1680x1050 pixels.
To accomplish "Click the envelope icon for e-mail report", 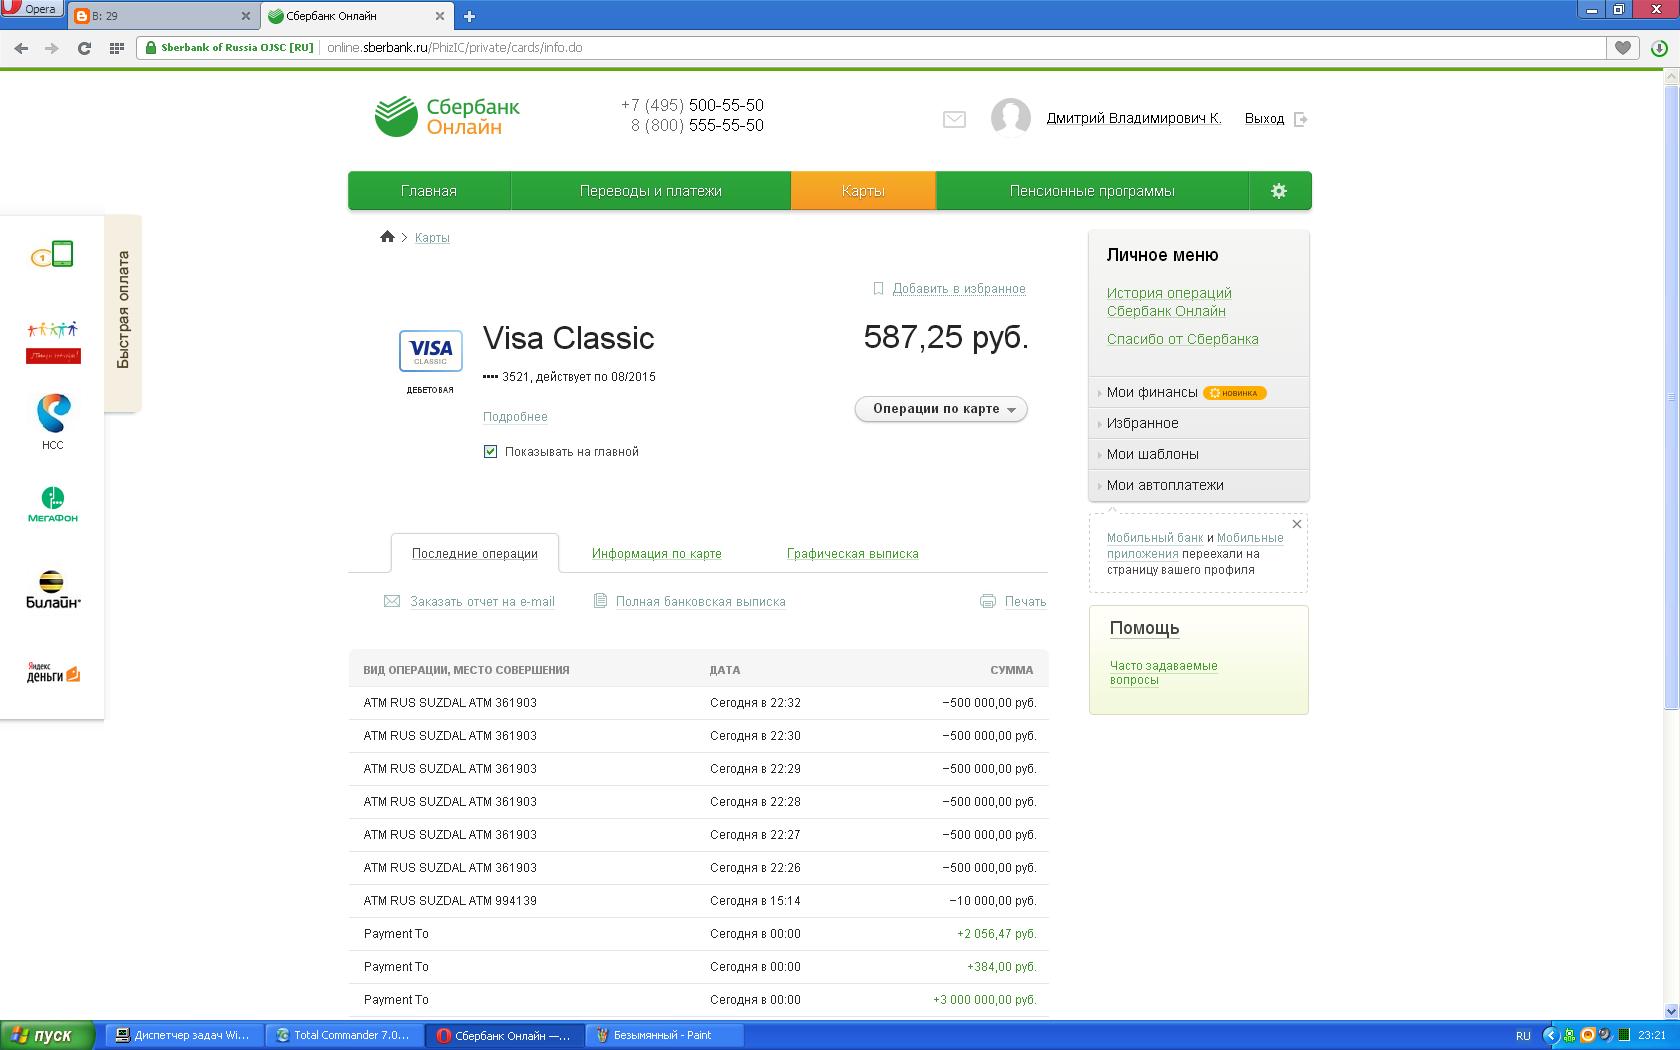I will tap(392, 601).
